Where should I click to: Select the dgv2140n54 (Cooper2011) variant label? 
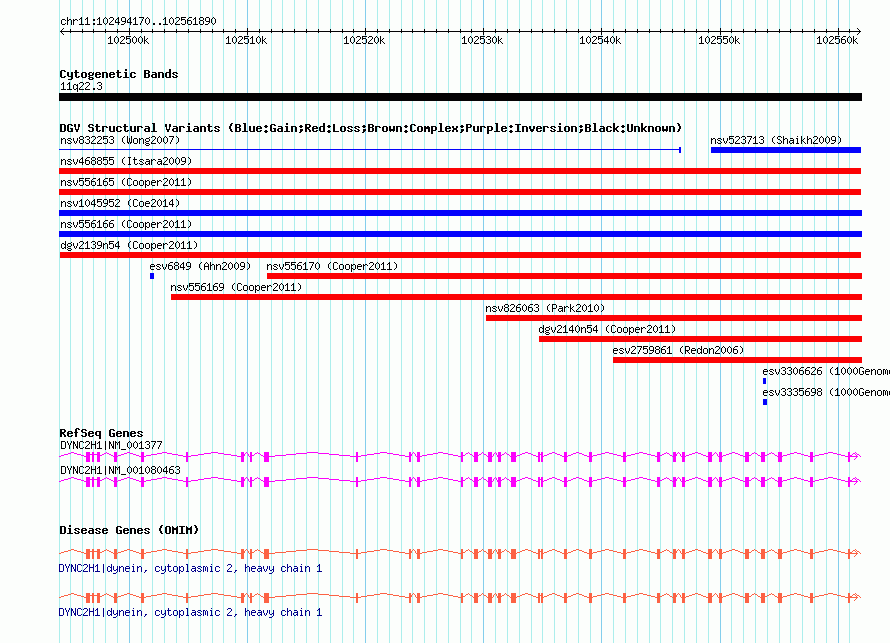(607, 329)
